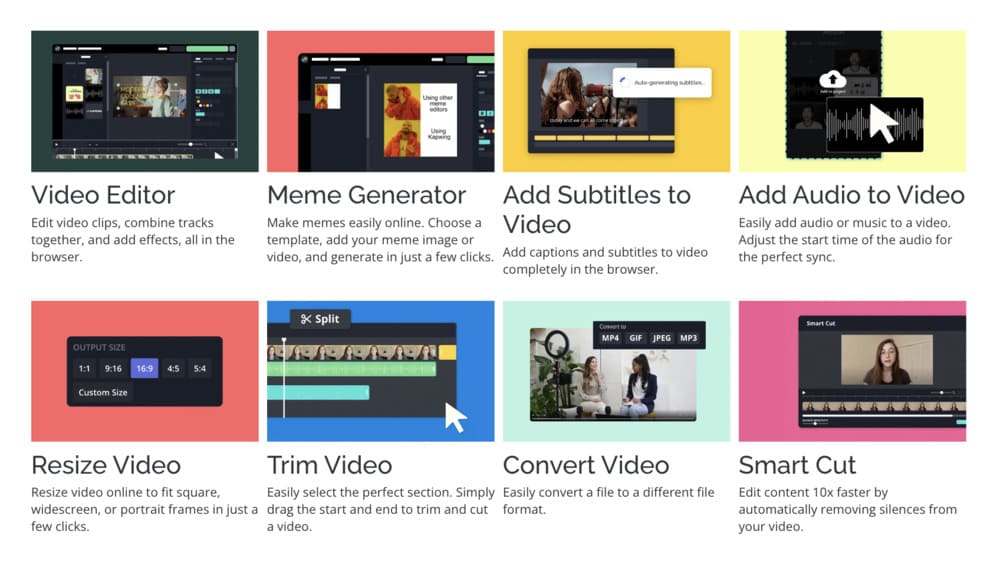This screenshot has height=571, width=1000.
Task: Open the Add Subtitles to Video thumbnail
Action: click(617, 101)
